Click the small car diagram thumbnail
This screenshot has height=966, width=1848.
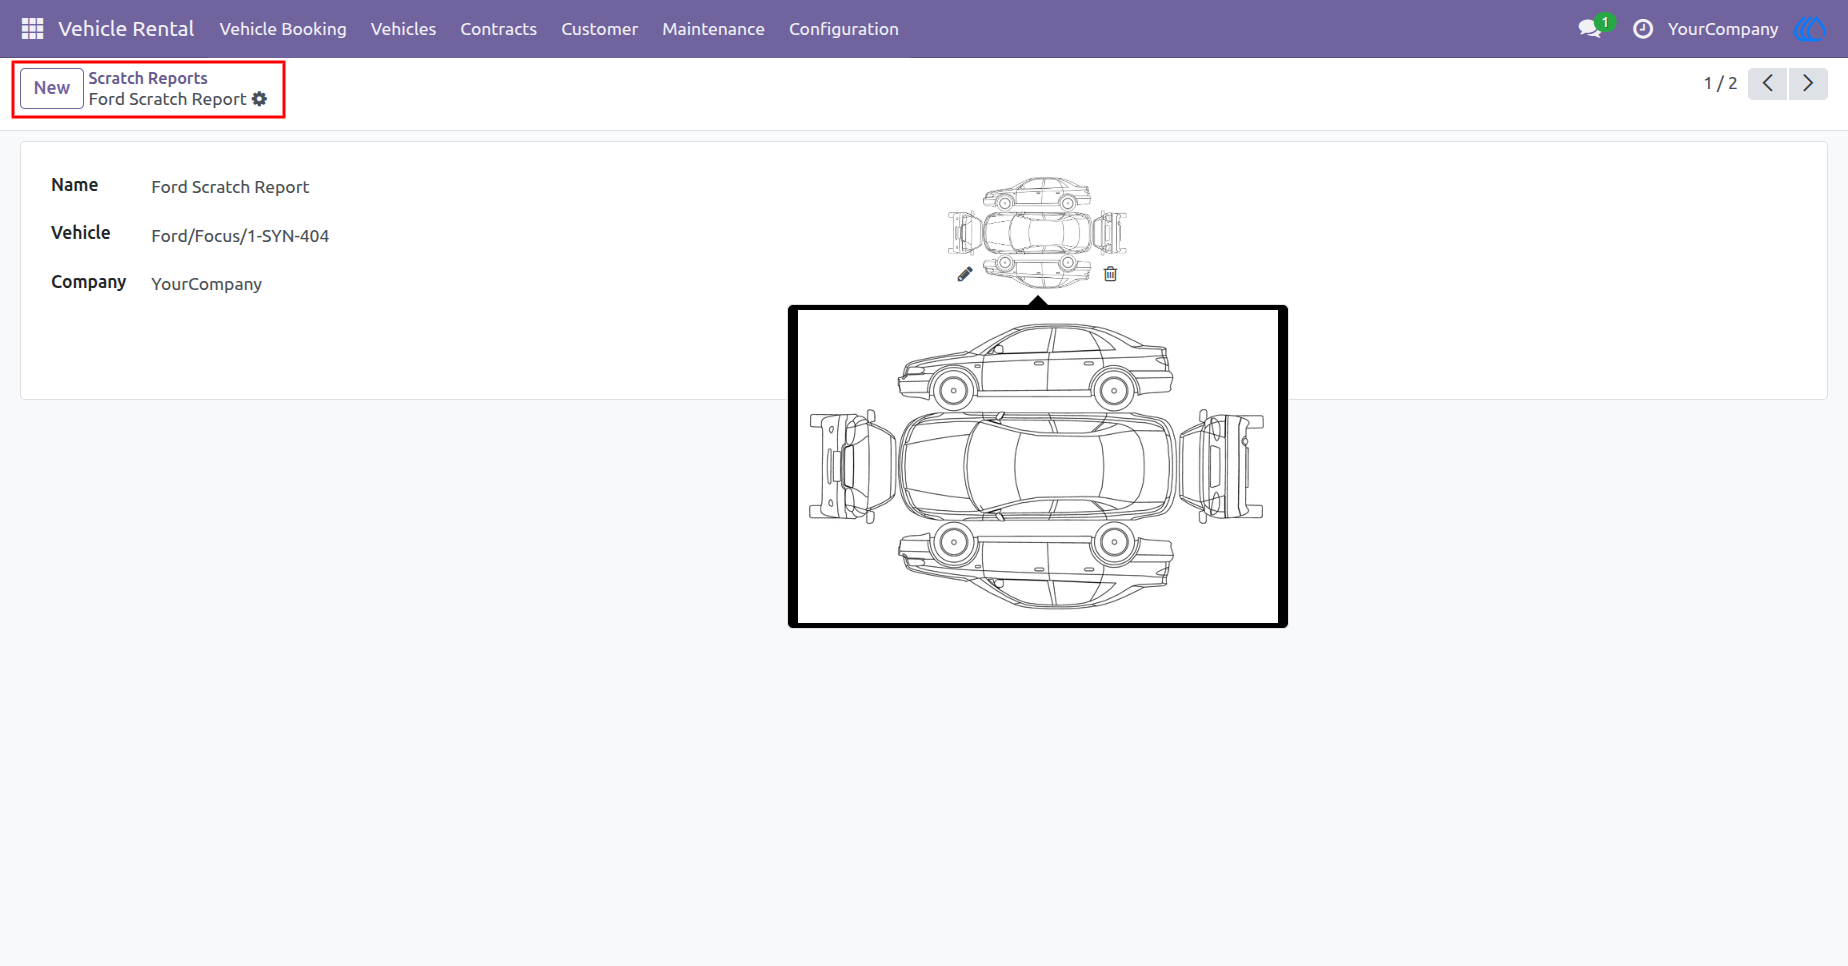(x=1038, y=233)
